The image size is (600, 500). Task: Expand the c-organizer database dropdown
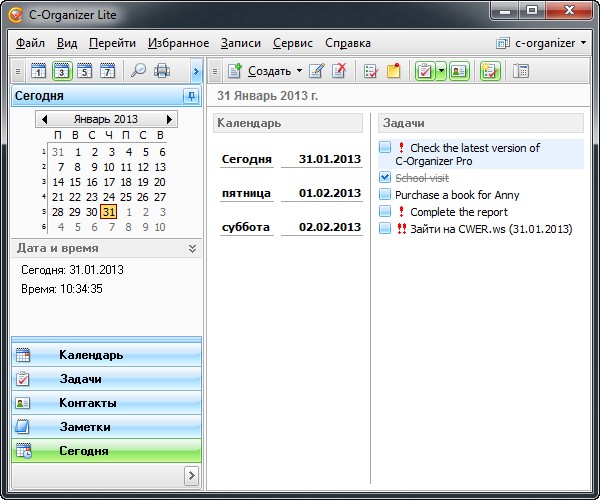tap(583, 43)
